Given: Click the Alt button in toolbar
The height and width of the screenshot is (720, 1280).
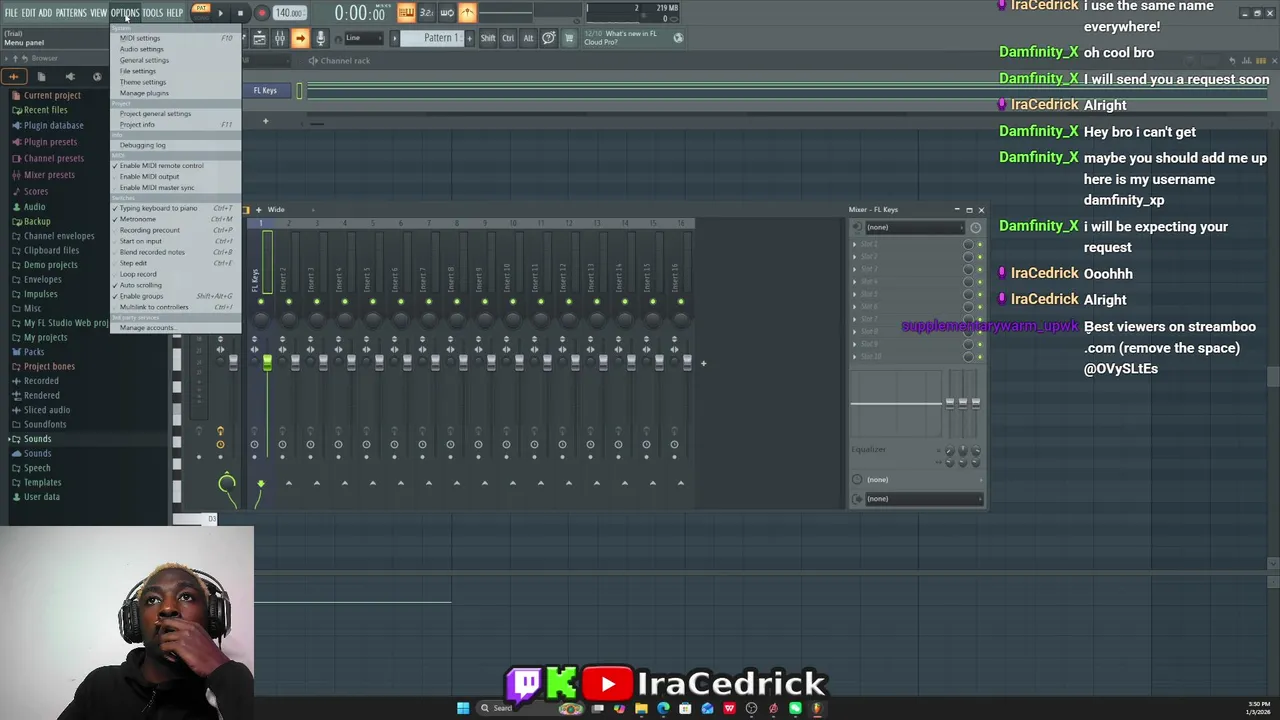Looking at the screenshot, I should point(528,38).
